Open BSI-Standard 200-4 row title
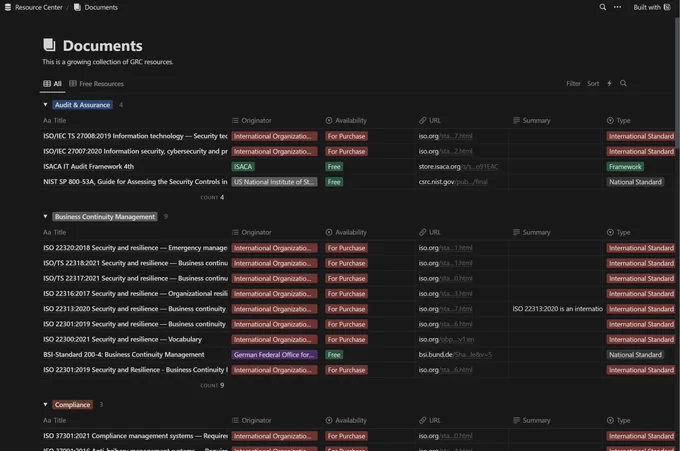Screen dimensions: 680x451 [124, 354]
